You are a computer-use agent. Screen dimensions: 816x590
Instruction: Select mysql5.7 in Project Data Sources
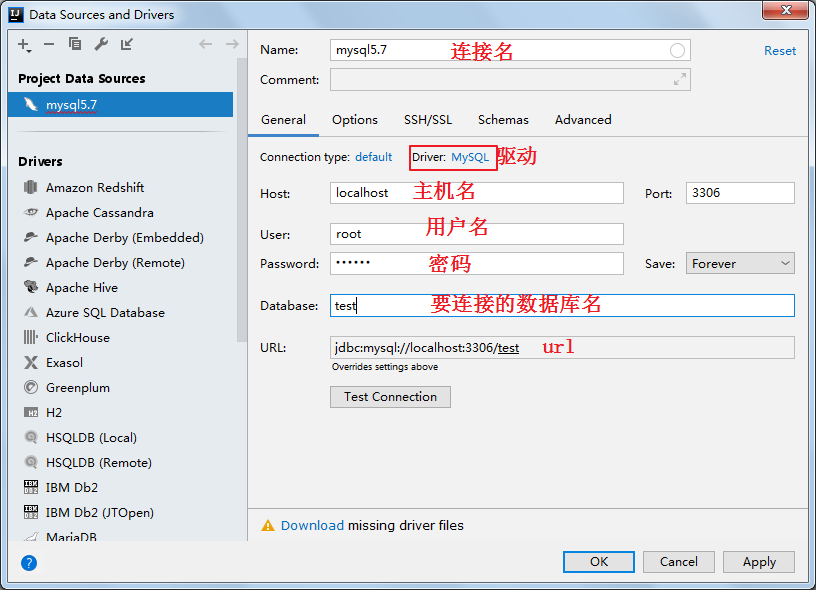(120, 105)
